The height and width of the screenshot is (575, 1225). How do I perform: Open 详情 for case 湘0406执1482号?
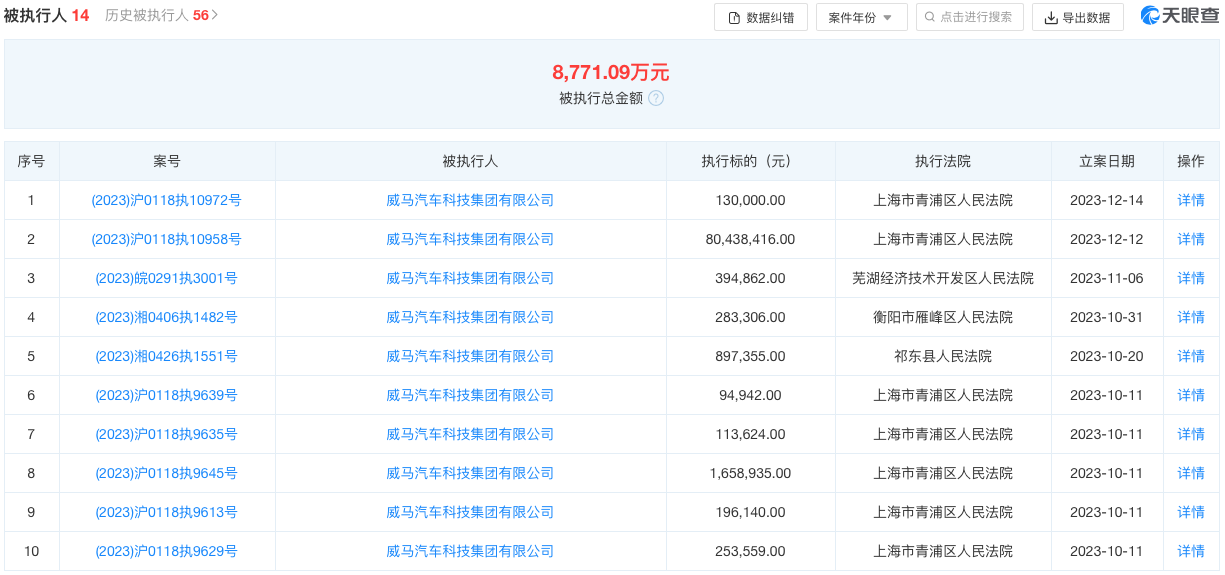point(1191,317)
